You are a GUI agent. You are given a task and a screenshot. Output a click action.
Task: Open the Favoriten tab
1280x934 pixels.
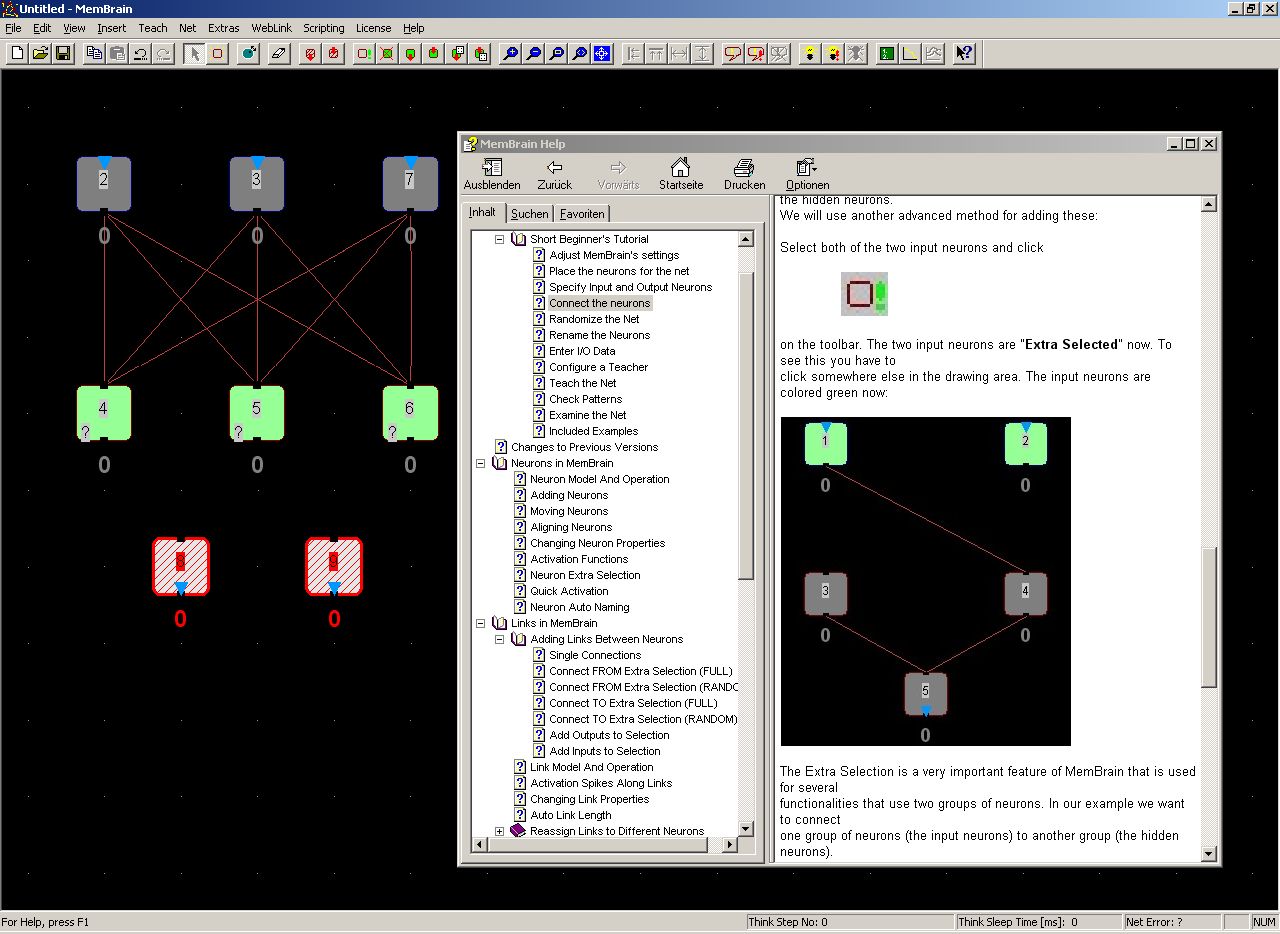pos(581,213)
